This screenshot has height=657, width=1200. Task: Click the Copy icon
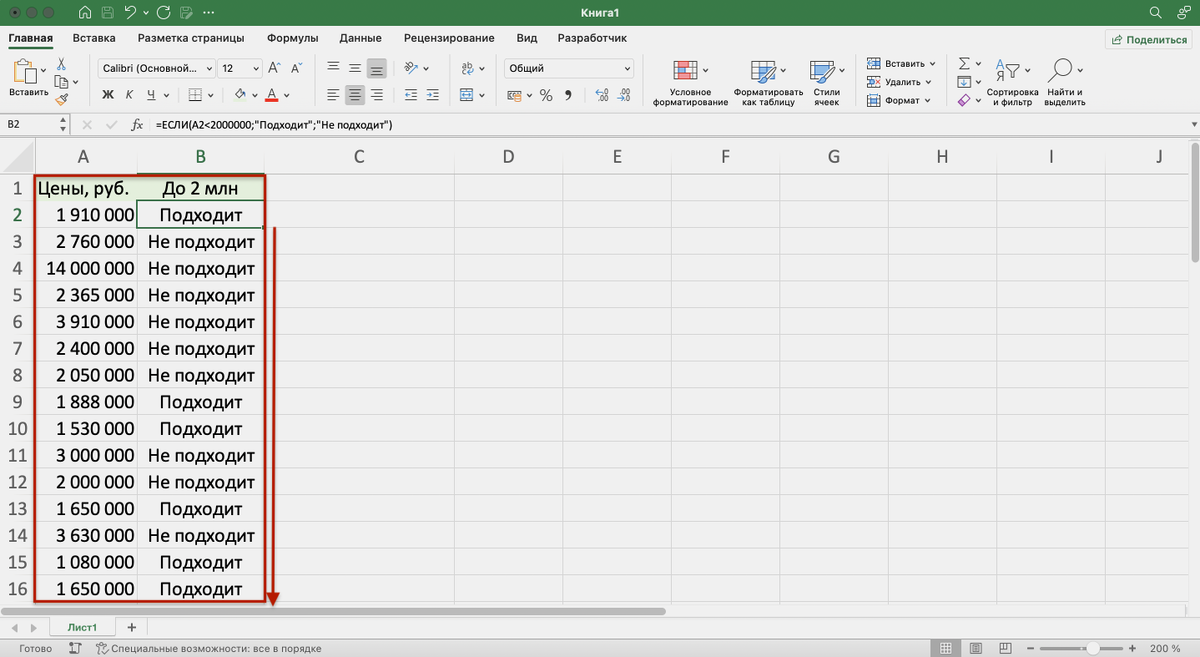pos(61,81)
